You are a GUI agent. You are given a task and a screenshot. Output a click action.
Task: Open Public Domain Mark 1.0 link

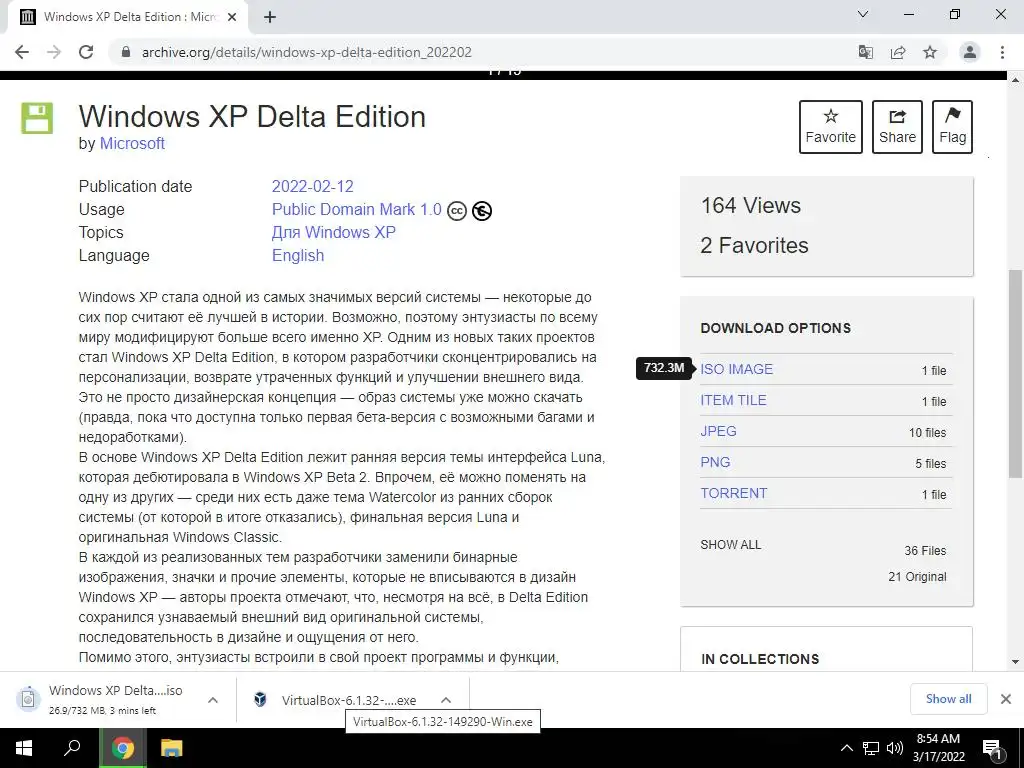(357, 210)
